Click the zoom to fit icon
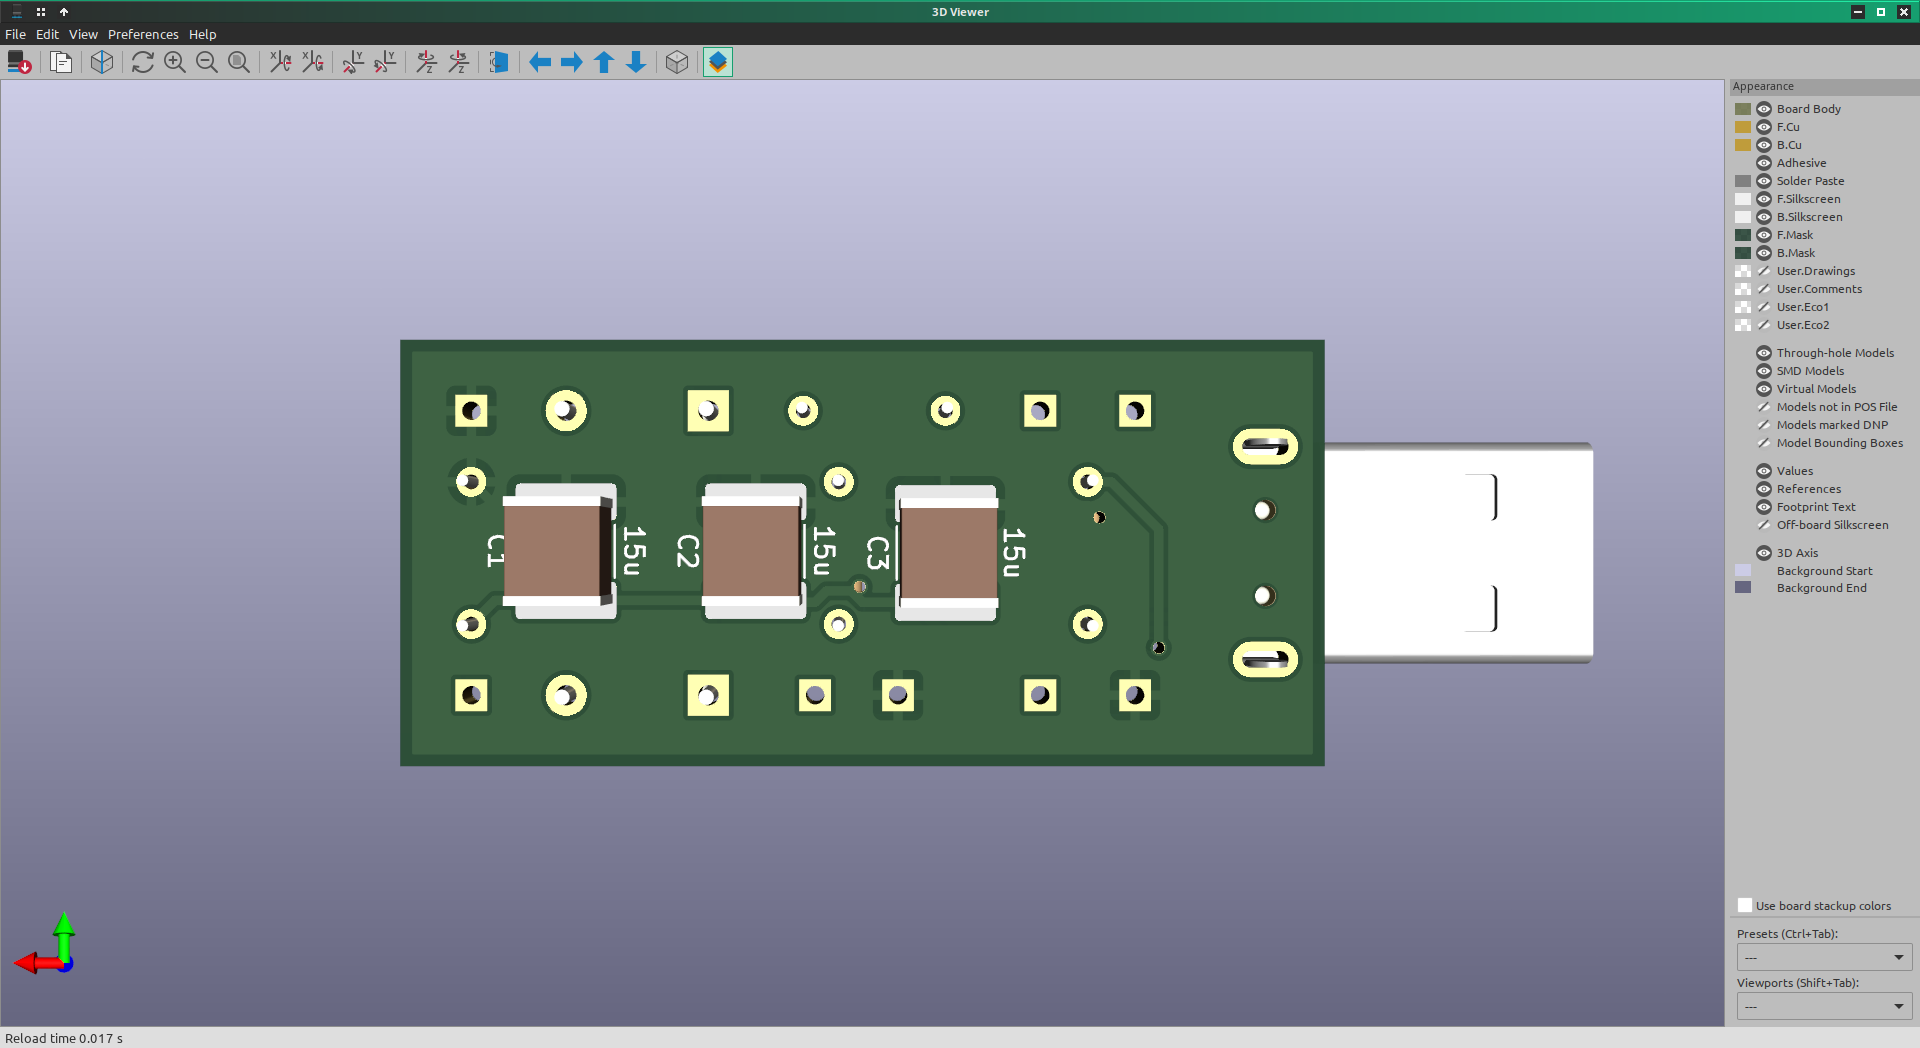 tap(239, 62)
